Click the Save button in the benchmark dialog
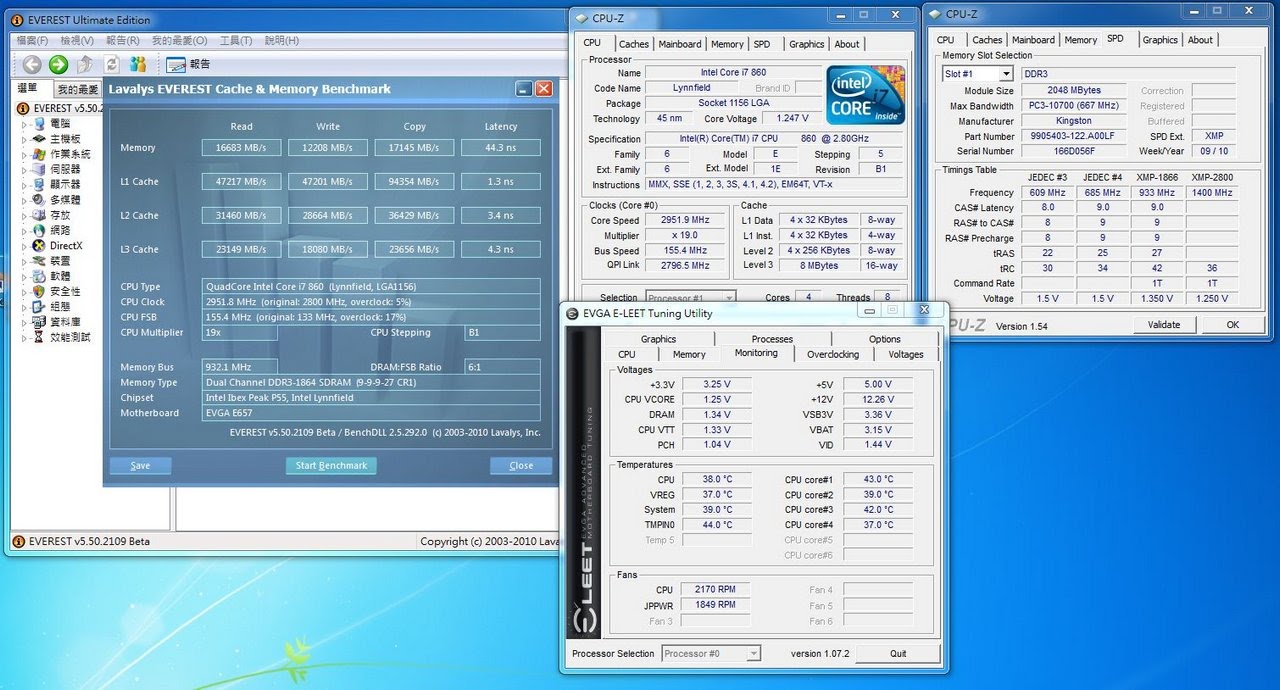Image resolution: width=1280 pixels, height=690 pixels. [x=140, y=465]
